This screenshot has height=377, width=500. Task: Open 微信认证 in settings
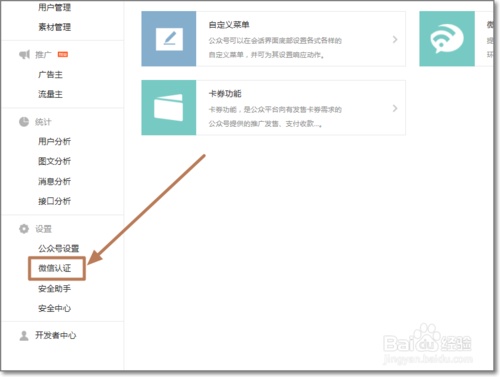pos(54,268)
